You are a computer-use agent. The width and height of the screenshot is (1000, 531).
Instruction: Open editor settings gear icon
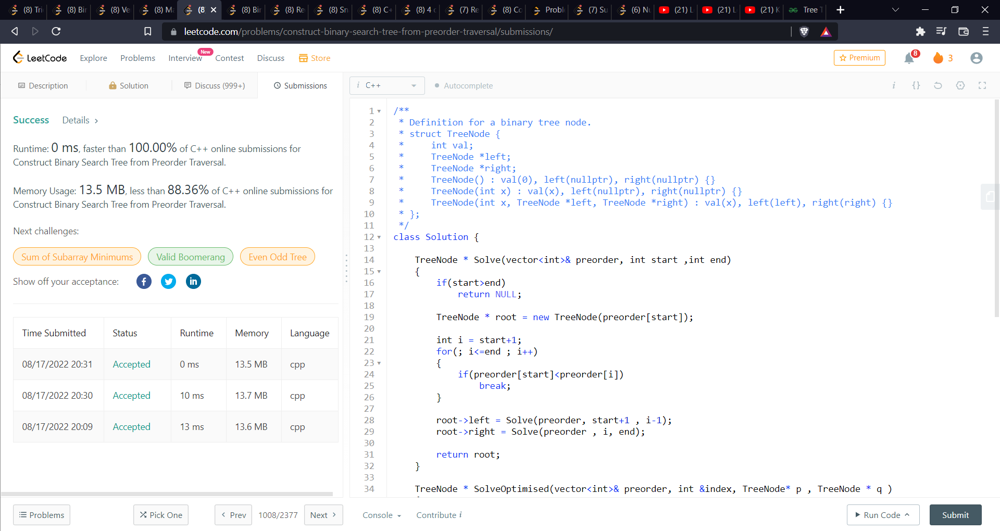pyautogui.click(x=960, y=86)
